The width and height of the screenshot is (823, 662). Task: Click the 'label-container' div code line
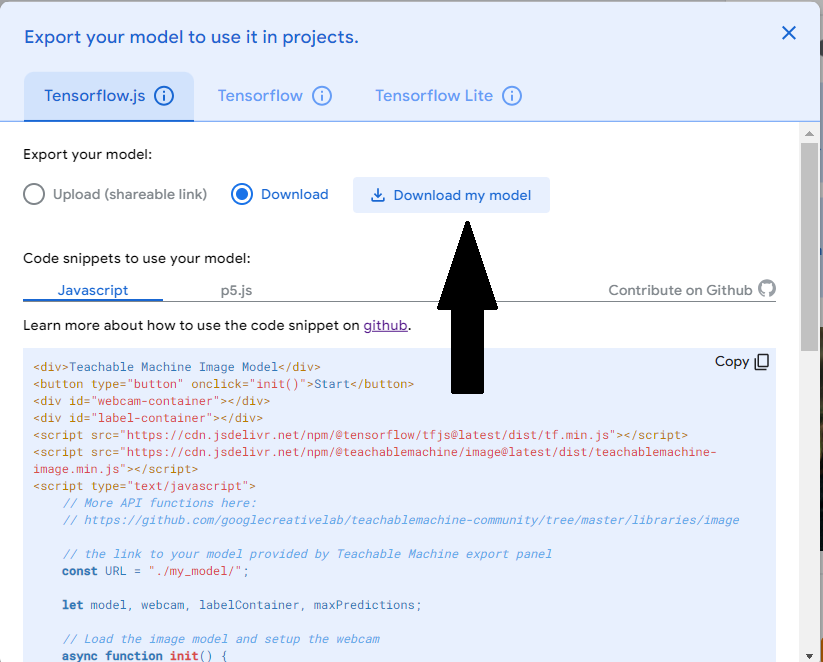(148, 418)
